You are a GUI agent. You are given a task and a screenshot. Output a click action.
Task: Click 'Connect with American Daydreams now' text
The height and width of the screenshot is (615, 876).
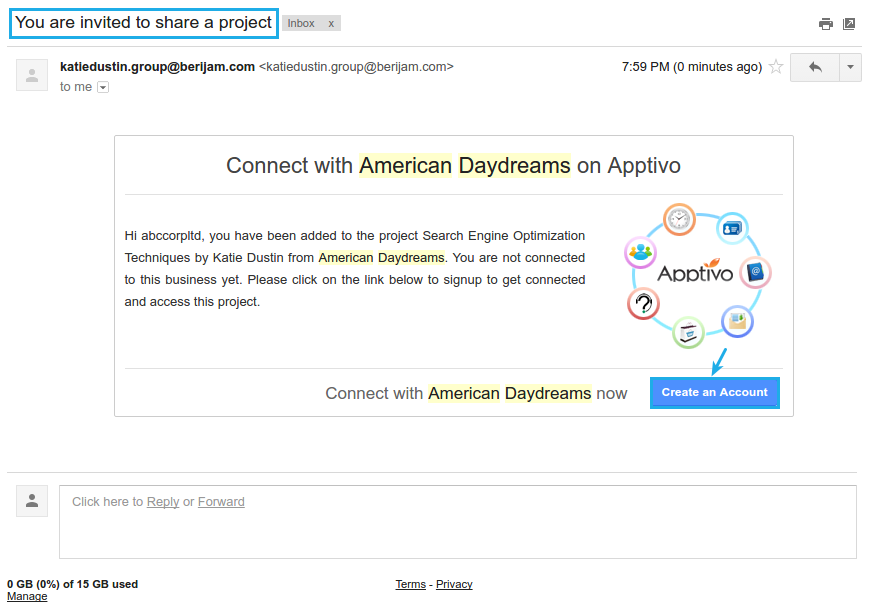click(476, 393)
